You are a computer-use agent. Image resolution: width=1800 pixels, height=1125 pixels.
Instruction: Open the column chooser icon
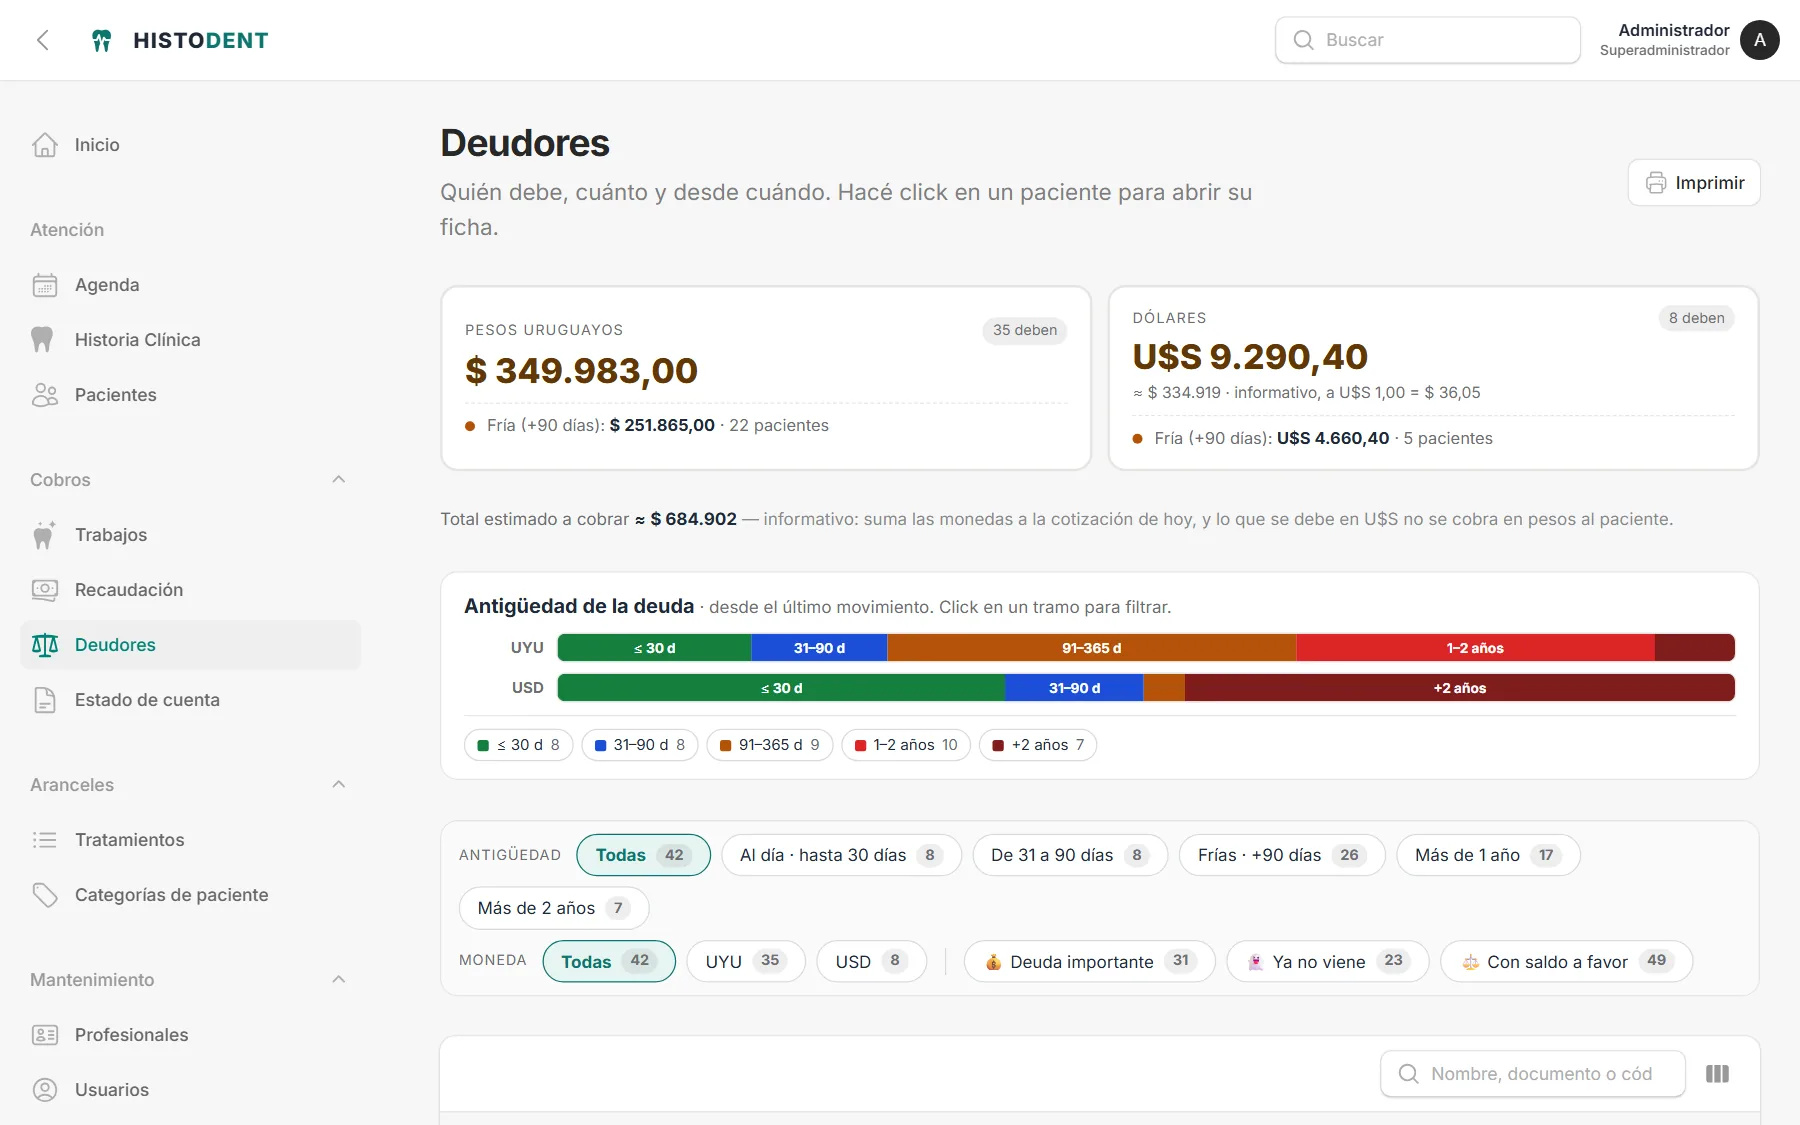coord(1717,1074)
